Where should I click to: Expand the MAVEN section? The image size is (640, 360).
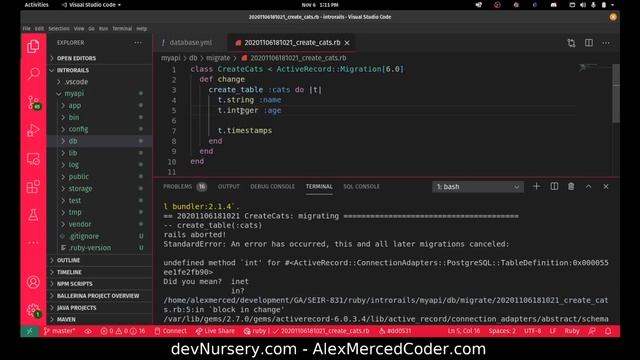coord(100,319)
